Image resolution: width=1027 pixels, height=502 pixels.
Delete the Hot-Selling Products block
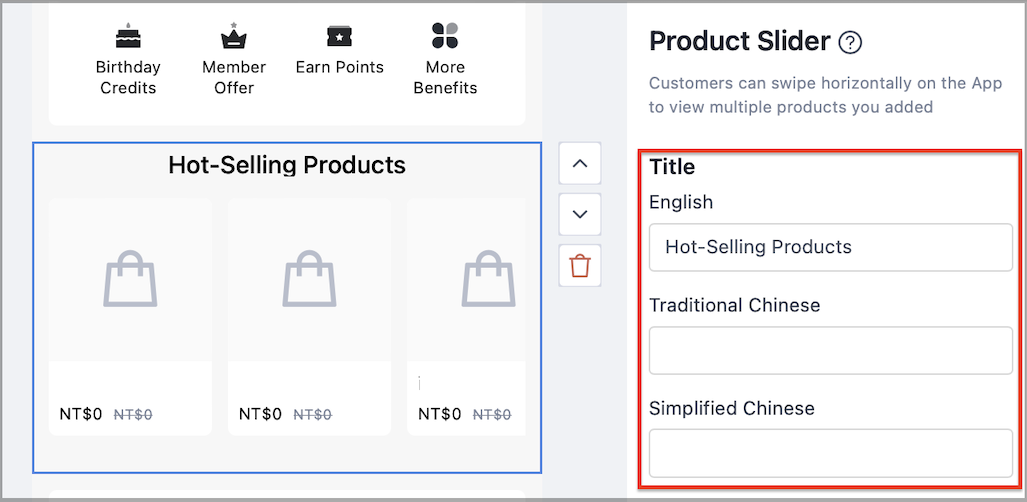coord(580,266)
